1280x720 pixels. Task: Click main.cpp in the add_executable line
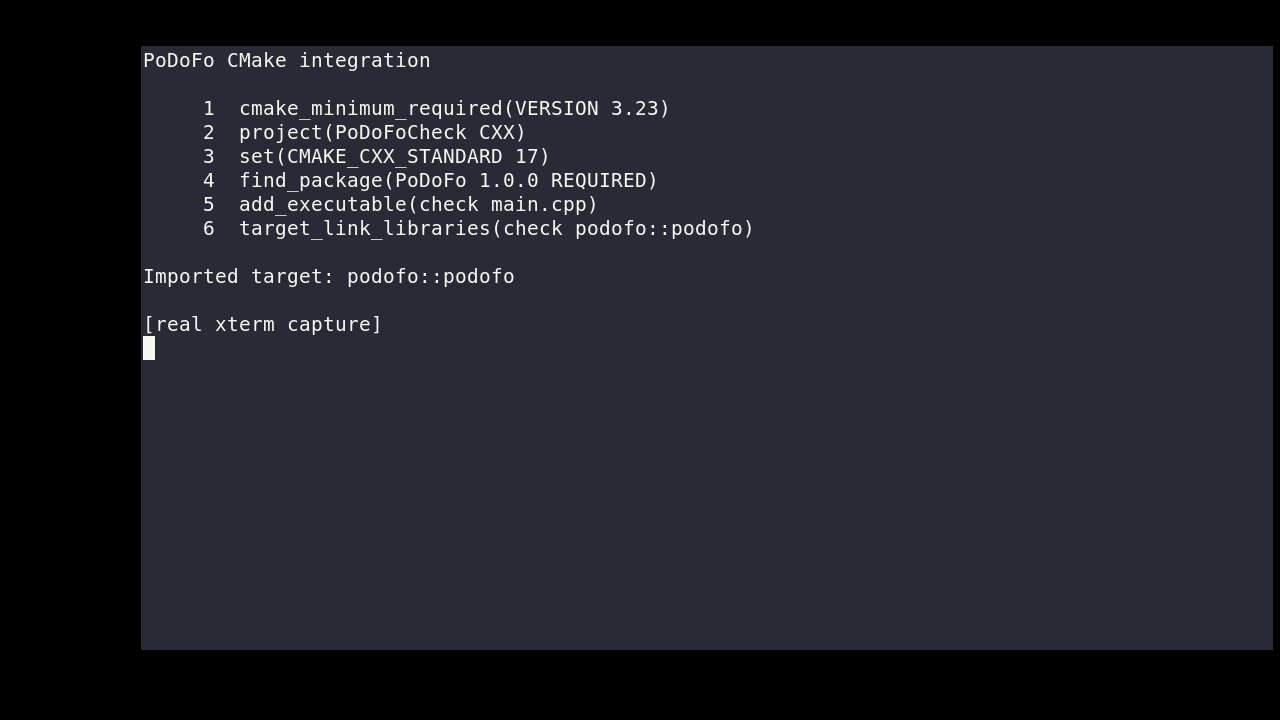tap(539, 205)
